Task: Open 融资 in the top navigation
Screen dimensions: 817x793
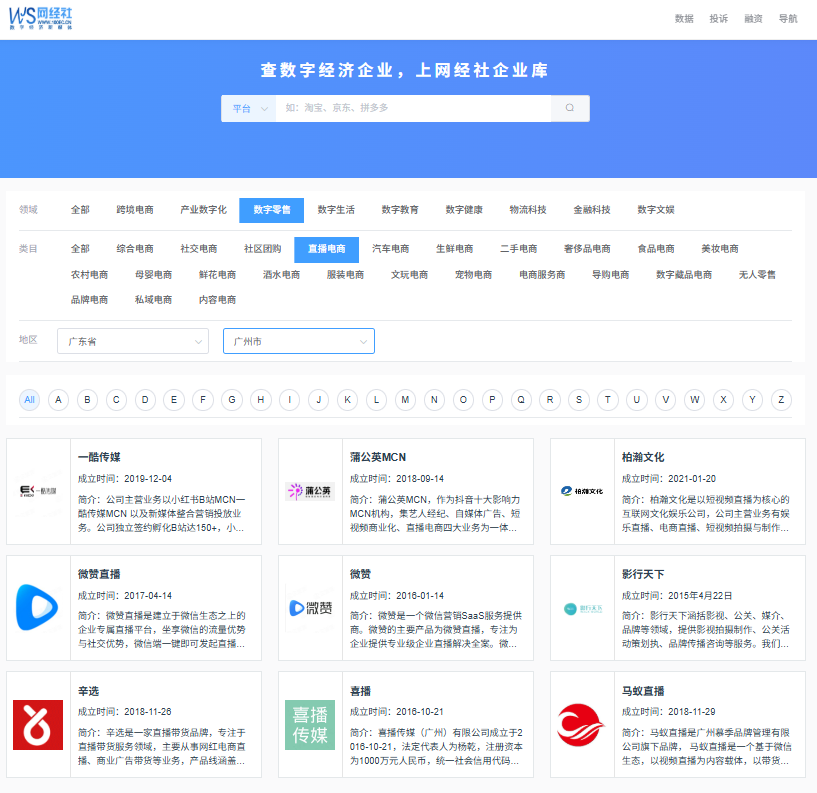Action: (x=753, y=19)
